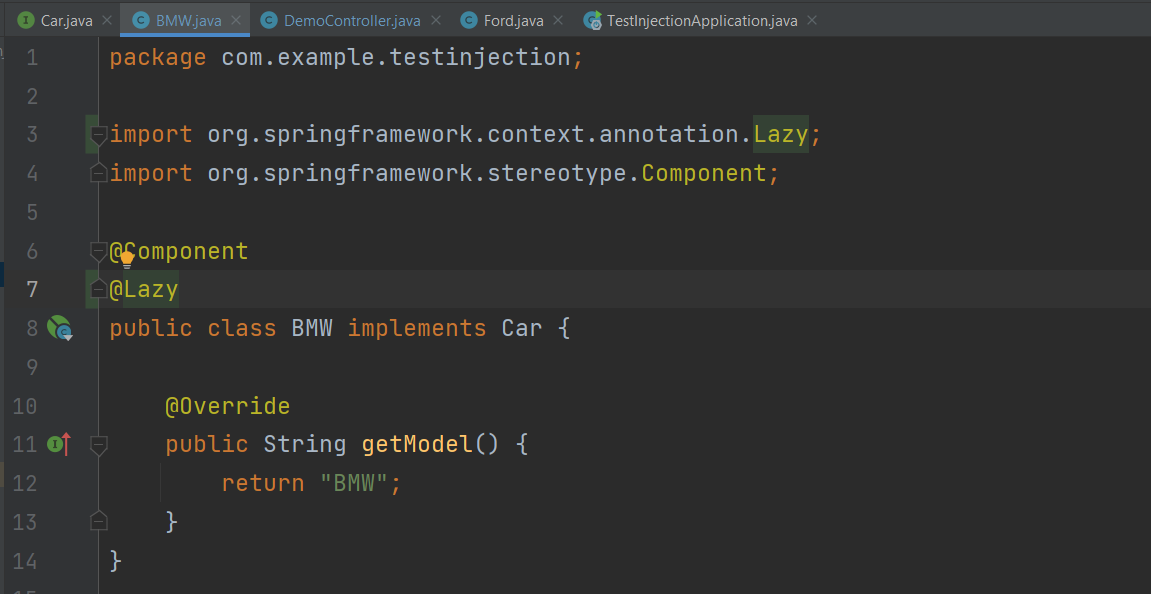Screen dimensions: 1151x594
Task: Click line number 14 in the gutter
Action: pyautogui.click(x=25, y=560)
